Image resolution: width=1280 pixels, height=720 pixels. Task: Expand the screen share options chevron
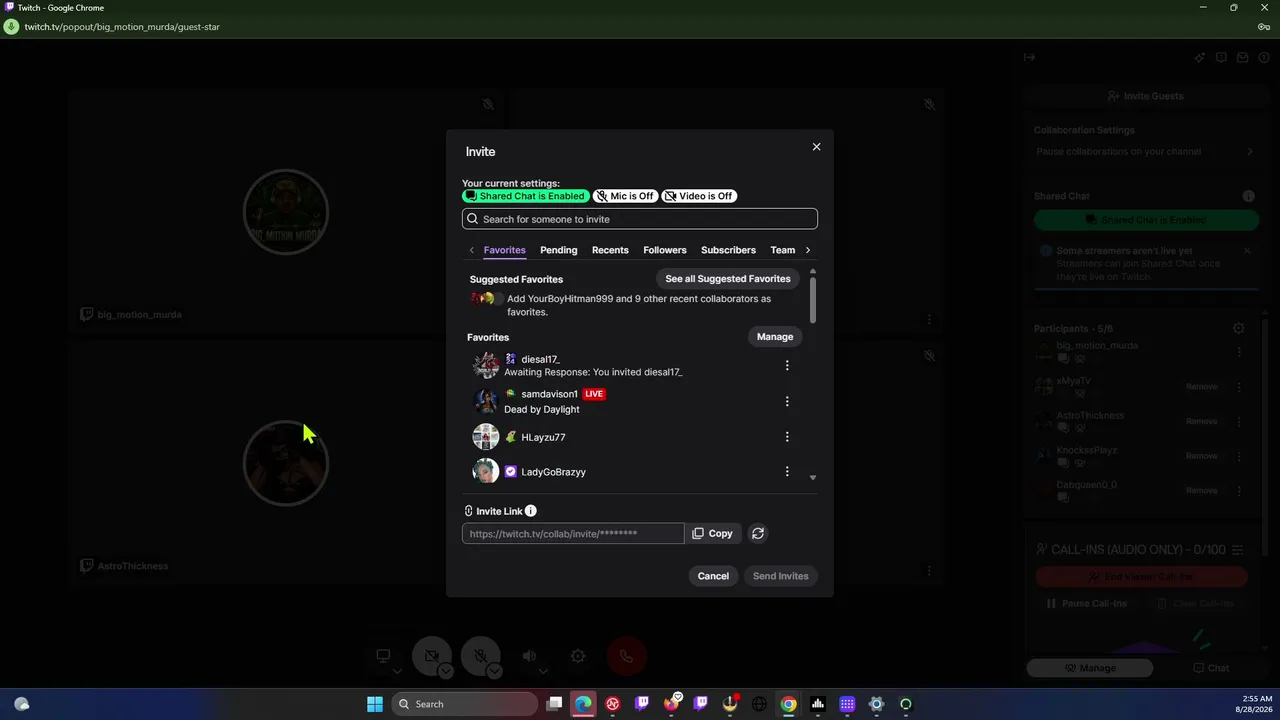click(397, 671)
